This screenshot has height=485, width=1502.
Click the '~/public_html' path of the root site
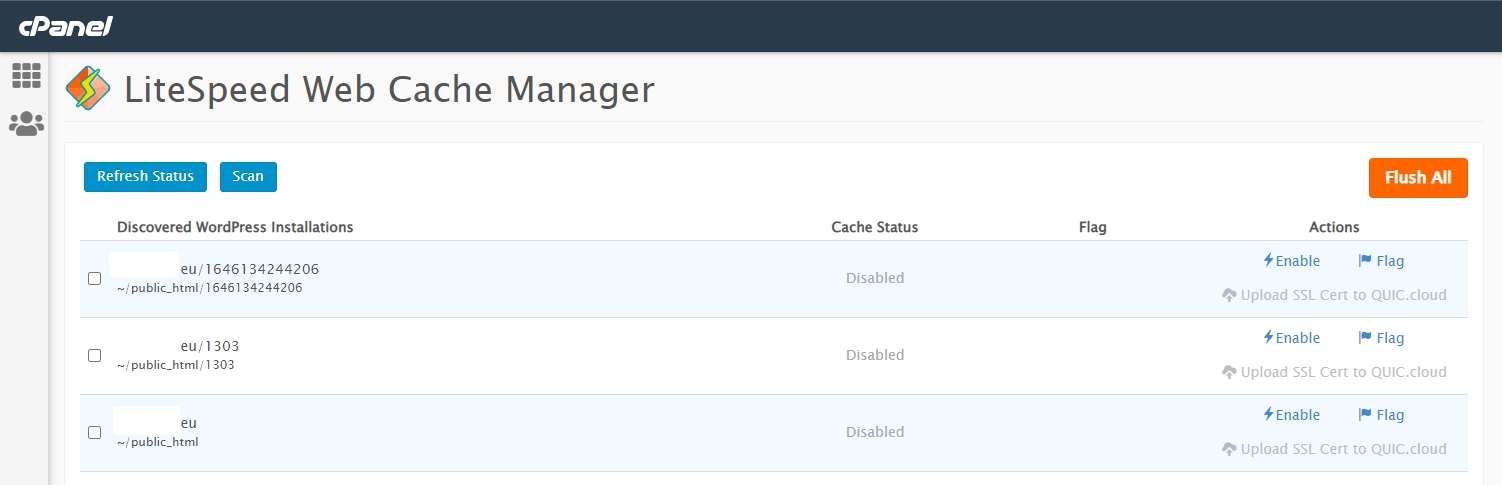157,442
